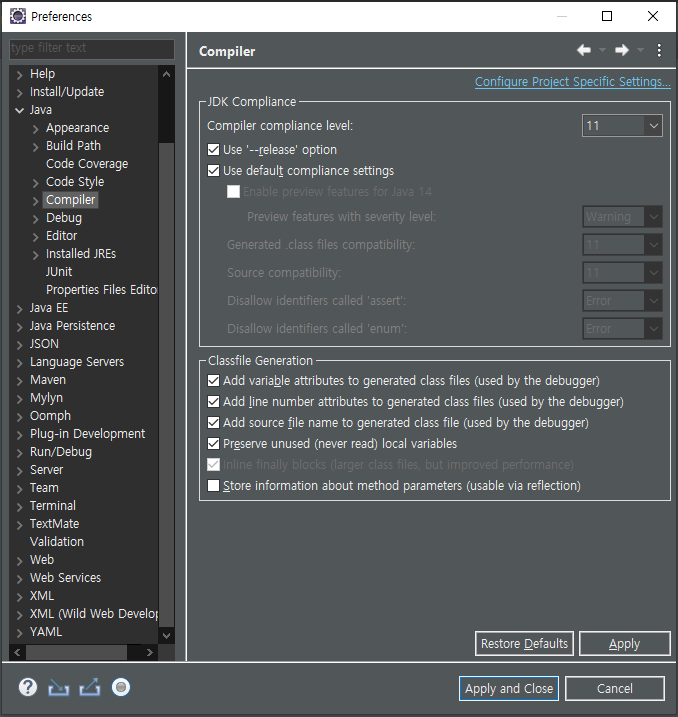Image resolution: width=678 pixels, height=717 pixels.
Task: Open the Compiler compliance level dropdown
Action: tap(622, 125)
